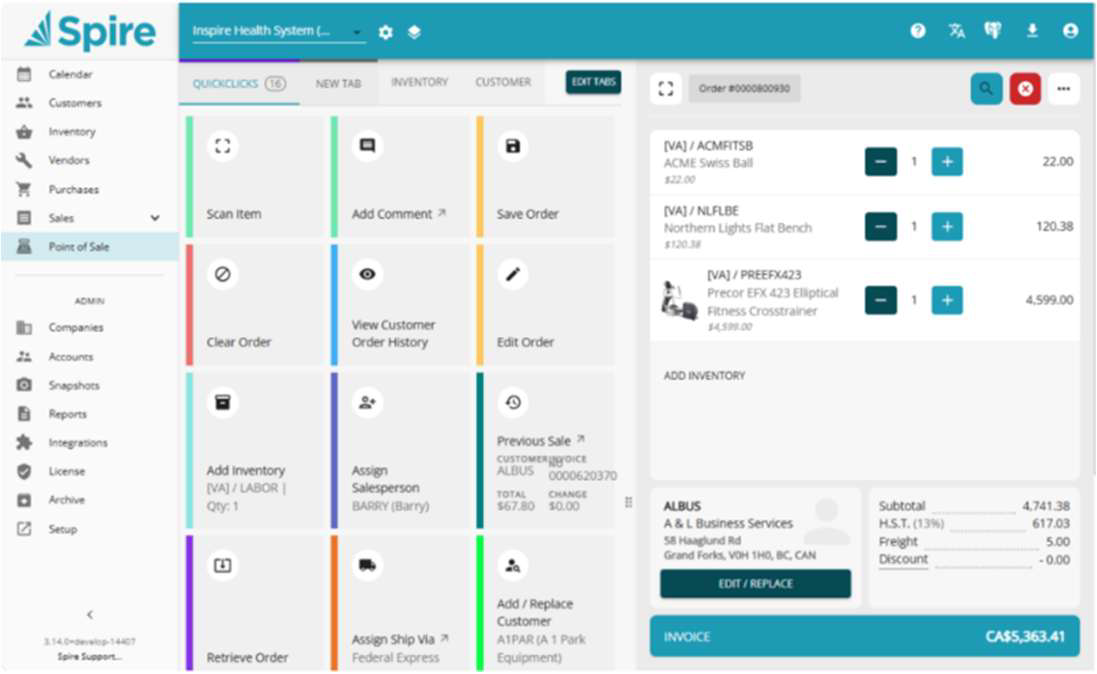
Task: Decrease quantity of Northern Lights Flat Bench
Action: point(881,227)
